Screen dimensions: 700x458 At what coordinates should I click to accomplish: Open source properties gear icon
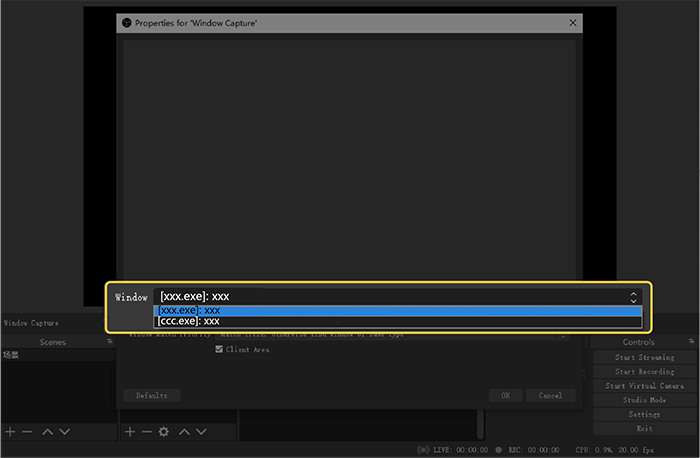[x=163, y=432]
